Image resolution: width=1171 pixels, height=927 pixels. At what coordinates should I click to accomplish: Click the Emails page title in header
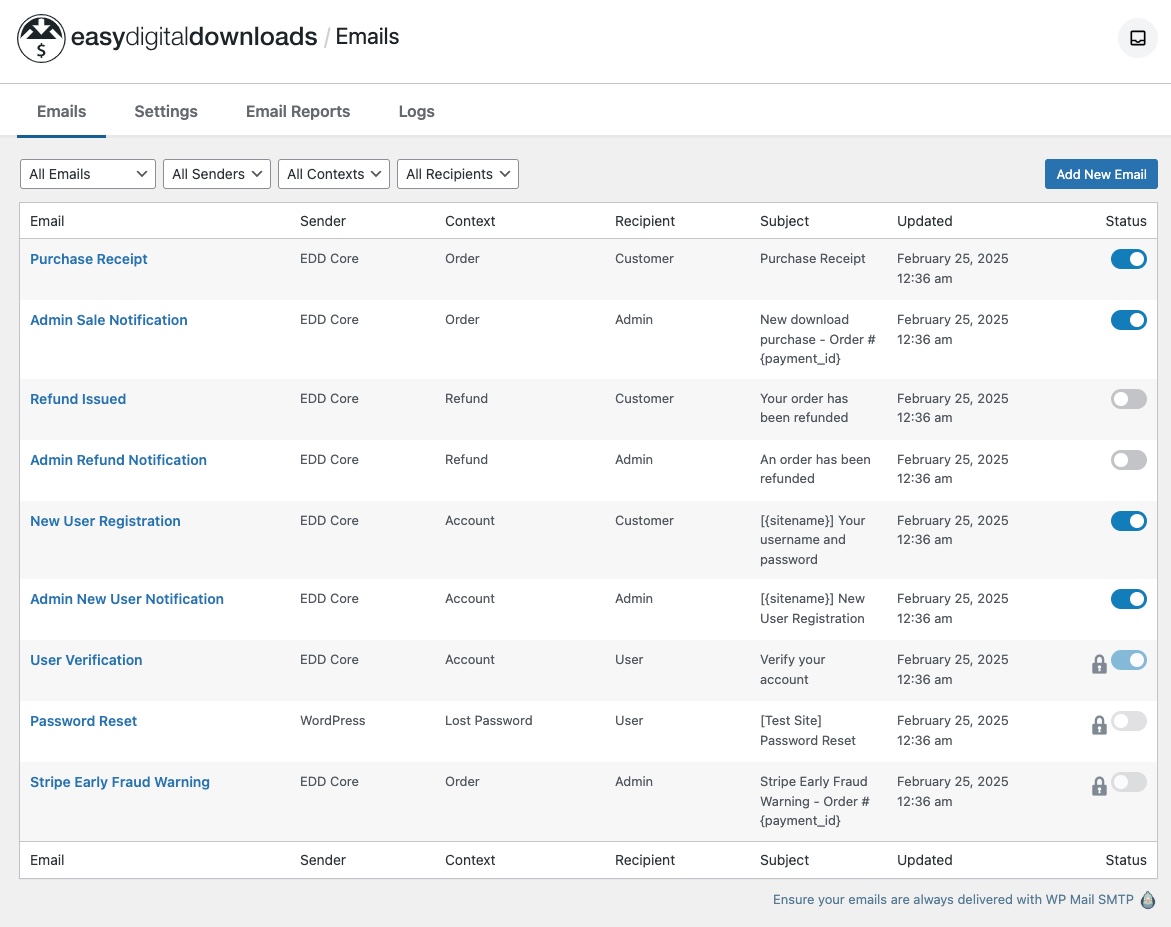pos(367,37)
